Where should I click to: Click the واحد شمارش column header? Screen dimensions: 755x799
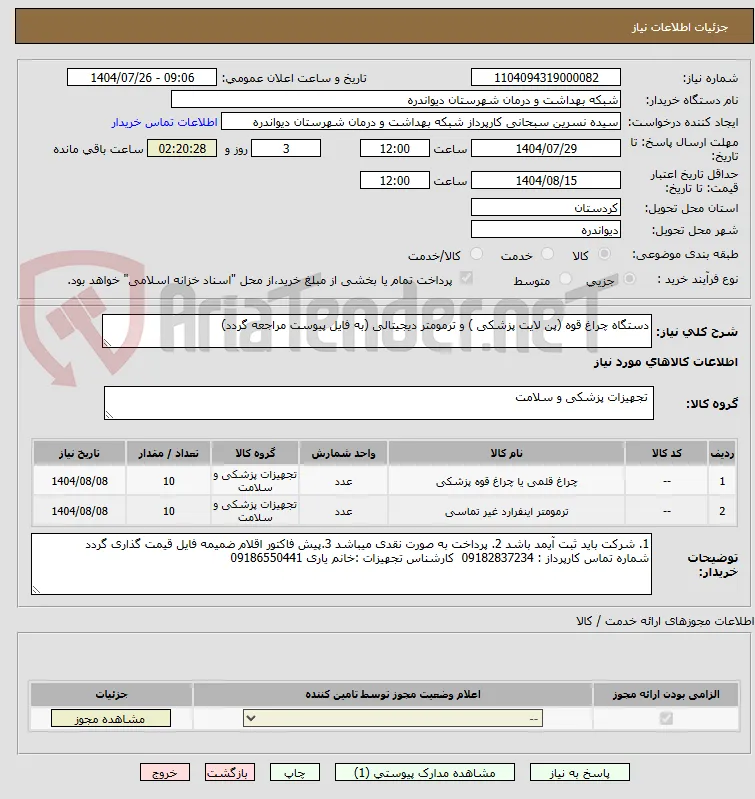click(343, 453)
